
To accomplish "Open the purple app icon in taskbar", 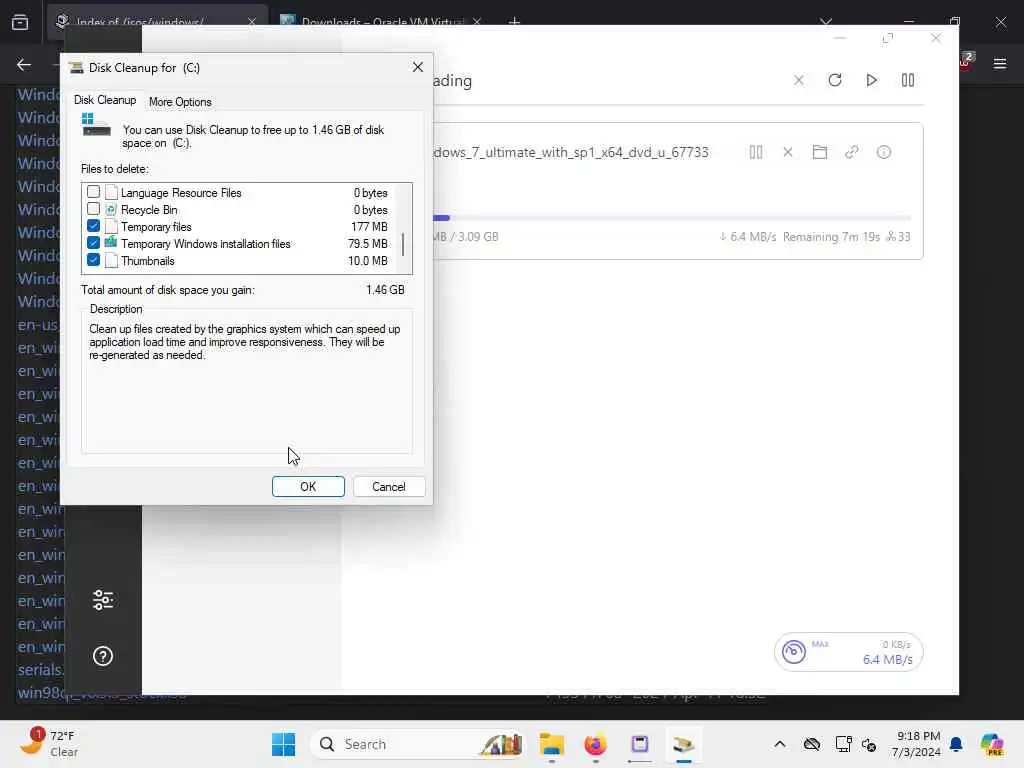I will [x=640, y=744].
